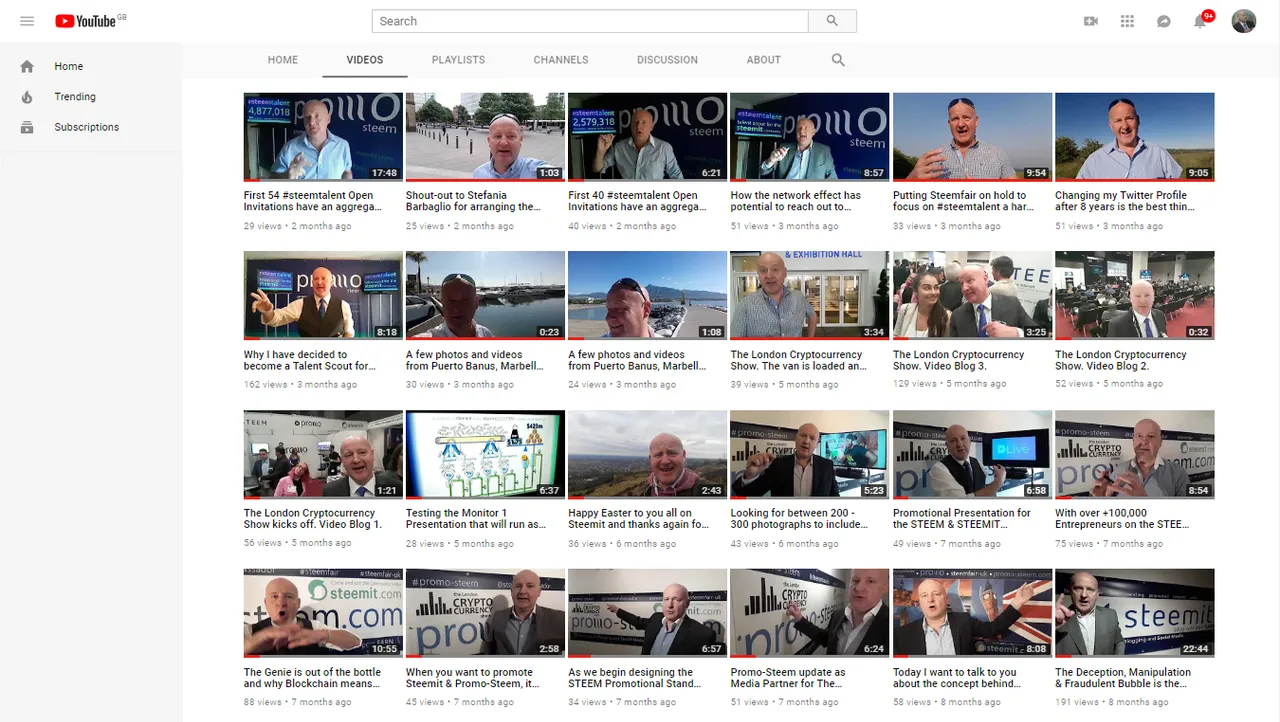Open the DISCUSSION tab
Screen dimensions: 1280x722
(x=667, y=60)
